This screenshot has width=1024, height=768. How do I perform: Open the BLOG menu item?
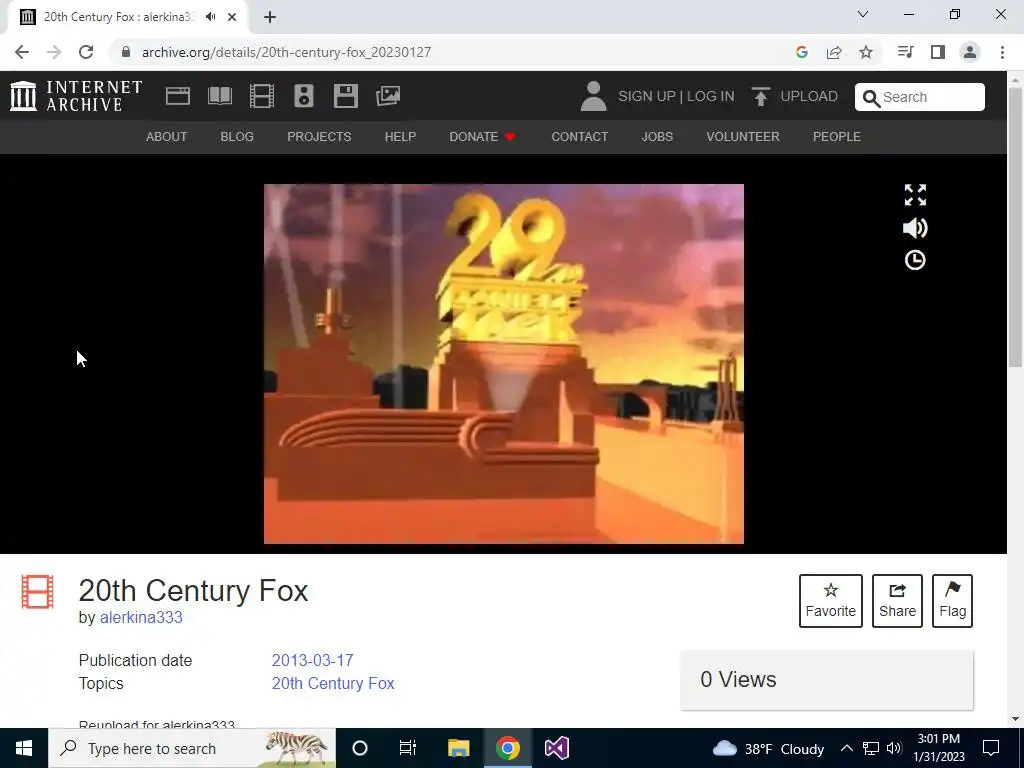point(237,136)
